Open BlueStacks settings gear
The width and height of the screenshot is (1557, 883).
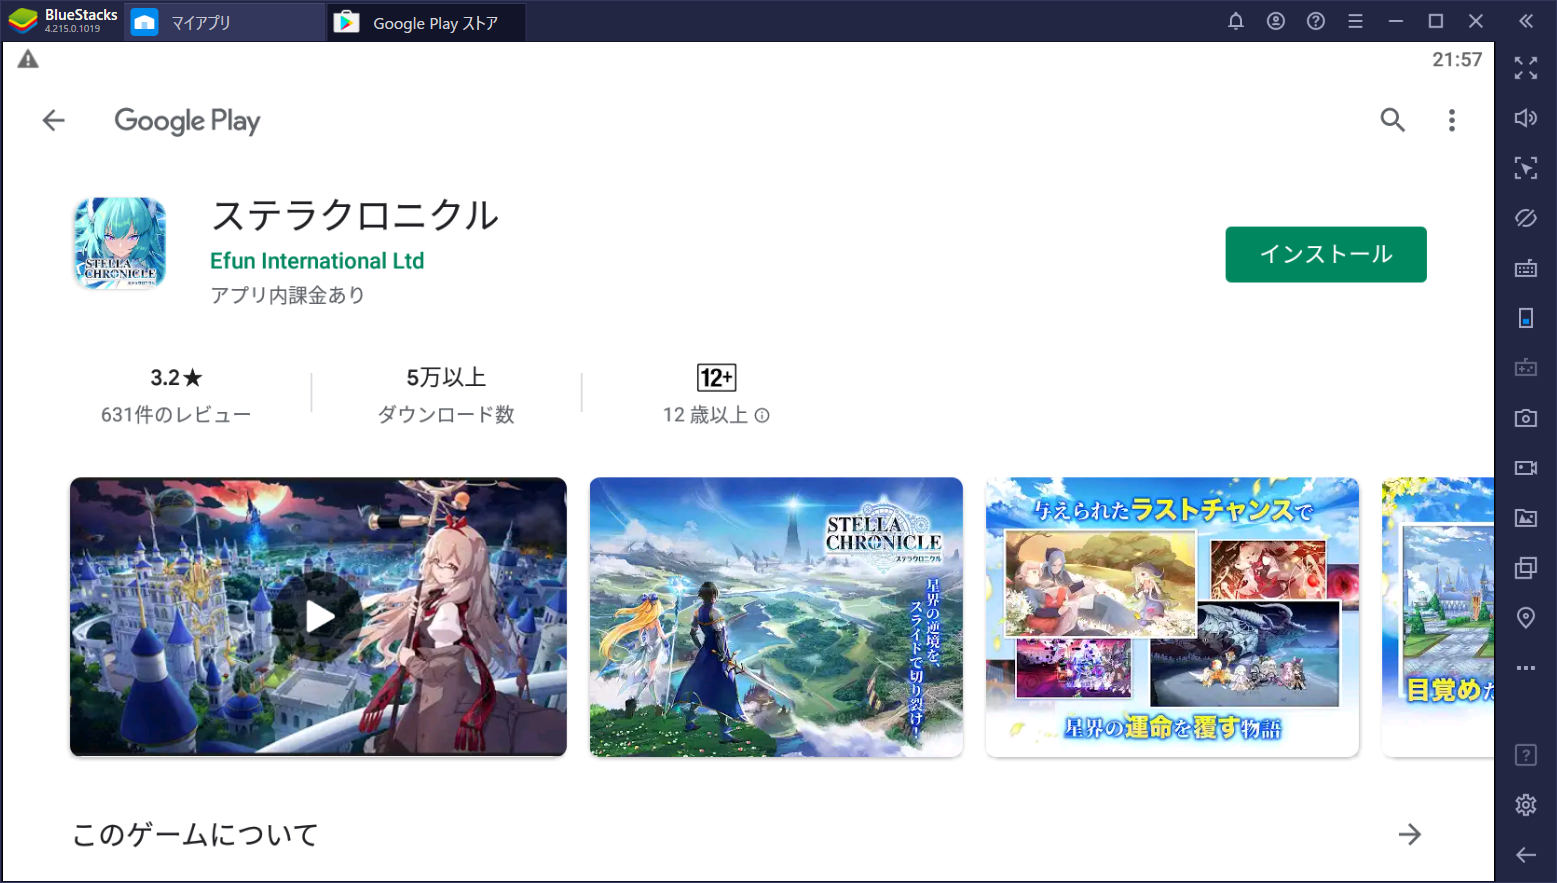coord(1526,805)
